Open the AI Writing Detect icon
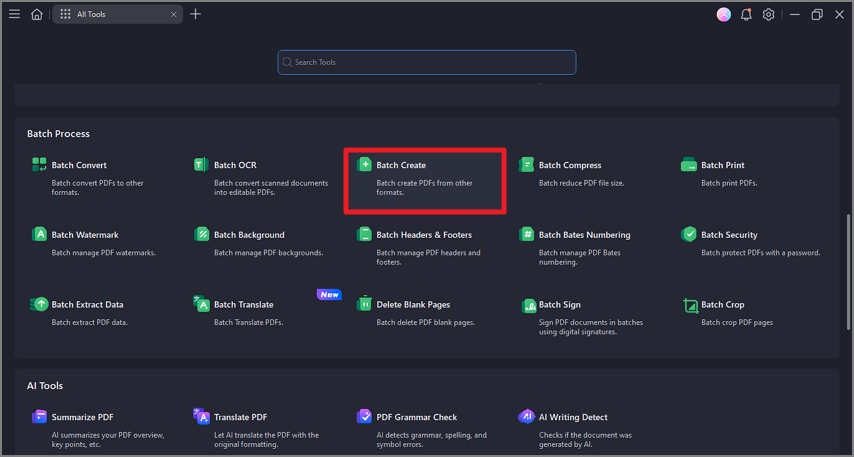Screen dimensions: 854x457 pos(526,417)
